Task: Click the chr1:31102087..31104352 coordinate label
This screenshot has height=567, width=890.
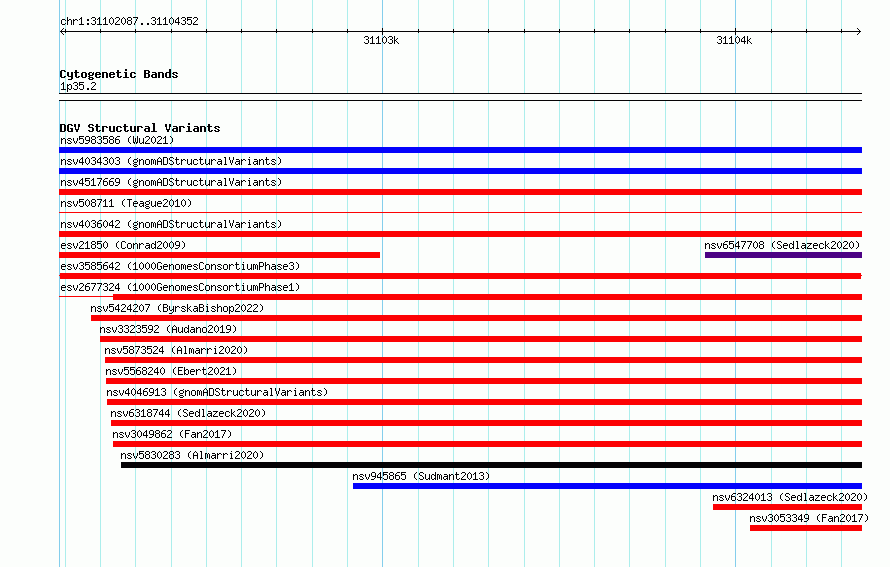Action: 129,22
